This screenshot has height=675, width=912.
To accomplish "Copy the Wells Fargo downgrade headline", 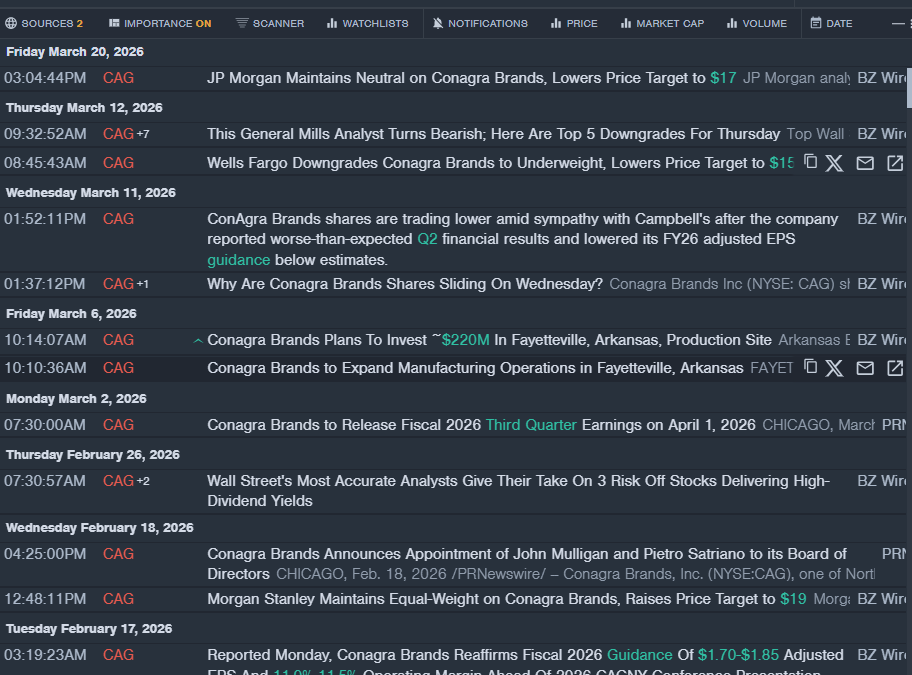I will tap(811, 162).
